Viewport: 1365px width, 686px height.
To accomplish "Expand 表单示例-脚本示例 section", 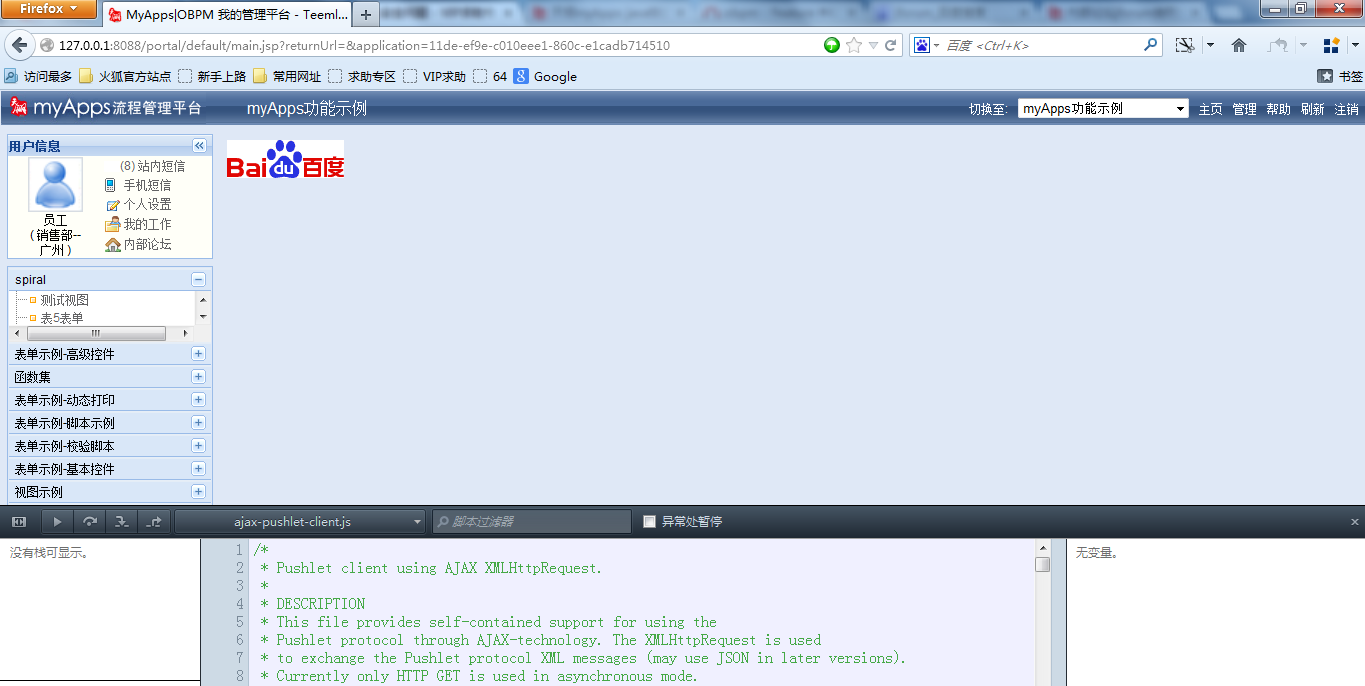I will (x=198, y=423).
